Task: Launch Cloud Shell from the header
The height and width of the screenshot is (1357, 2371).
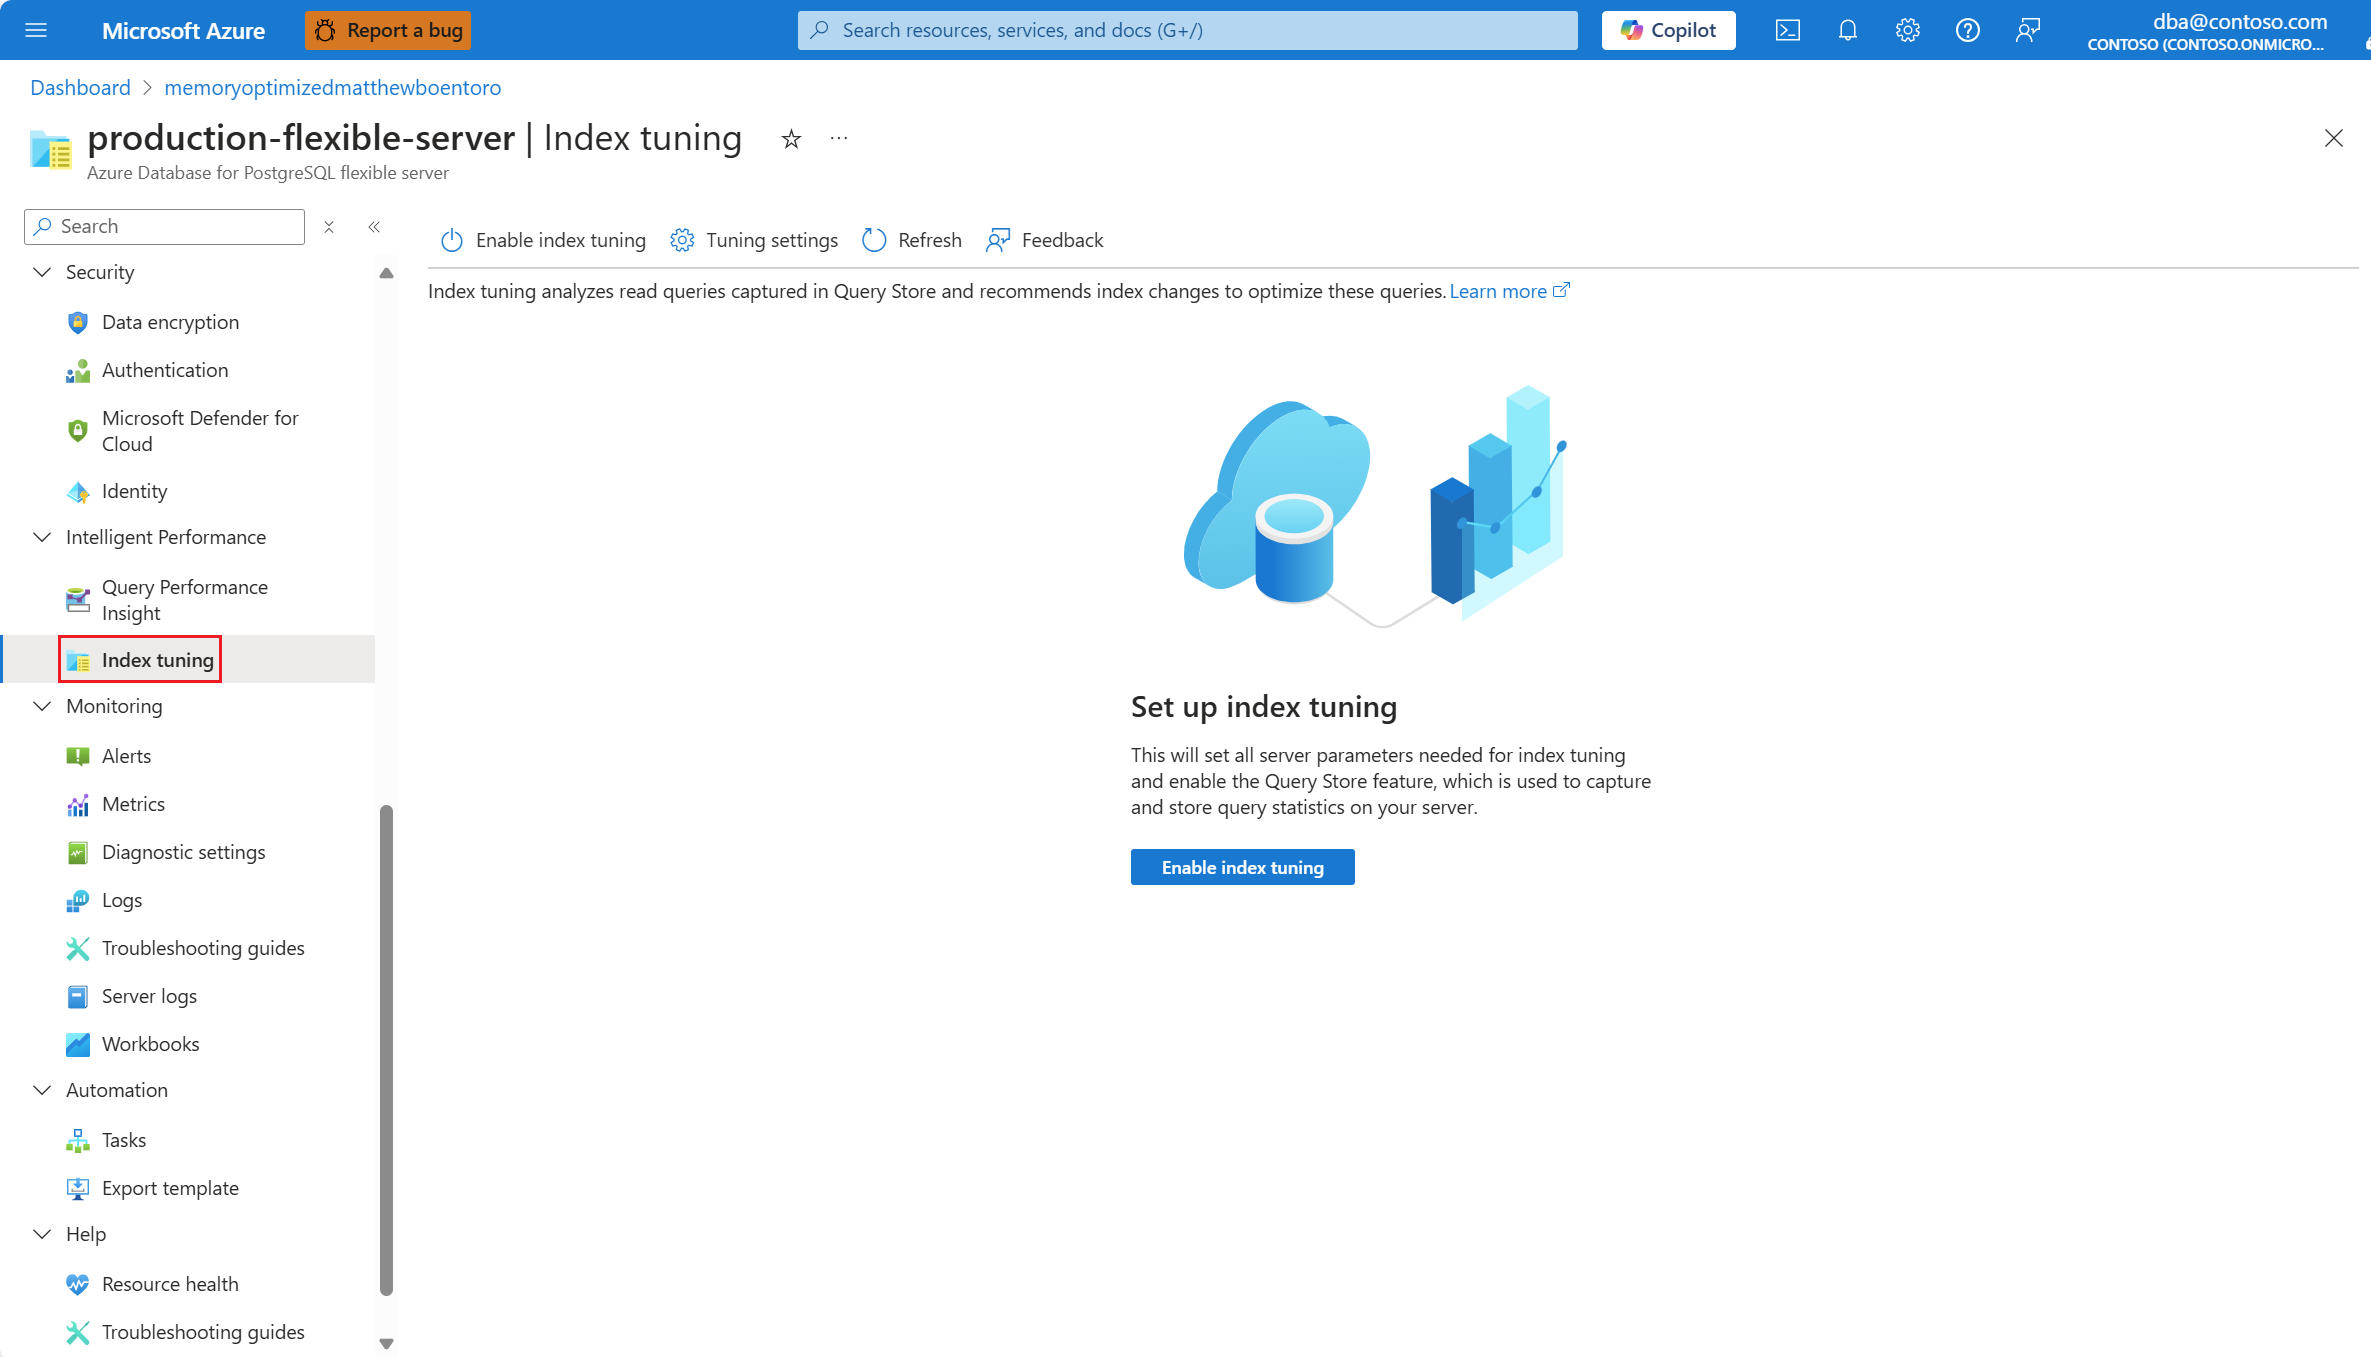Action: click(x=1787, y=30)
